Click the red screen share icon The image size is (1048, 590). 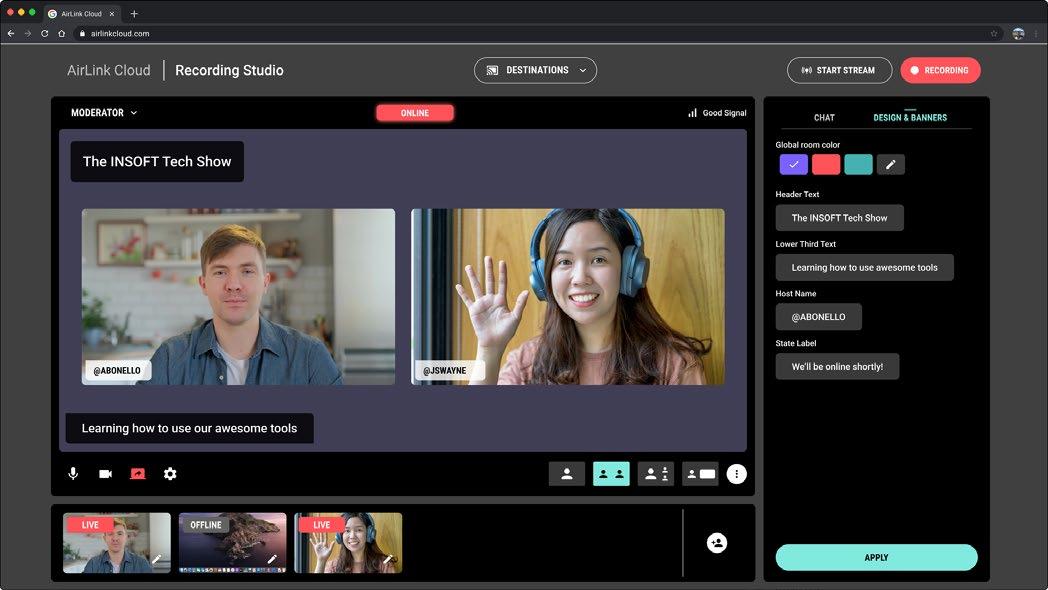coord(138,474)
